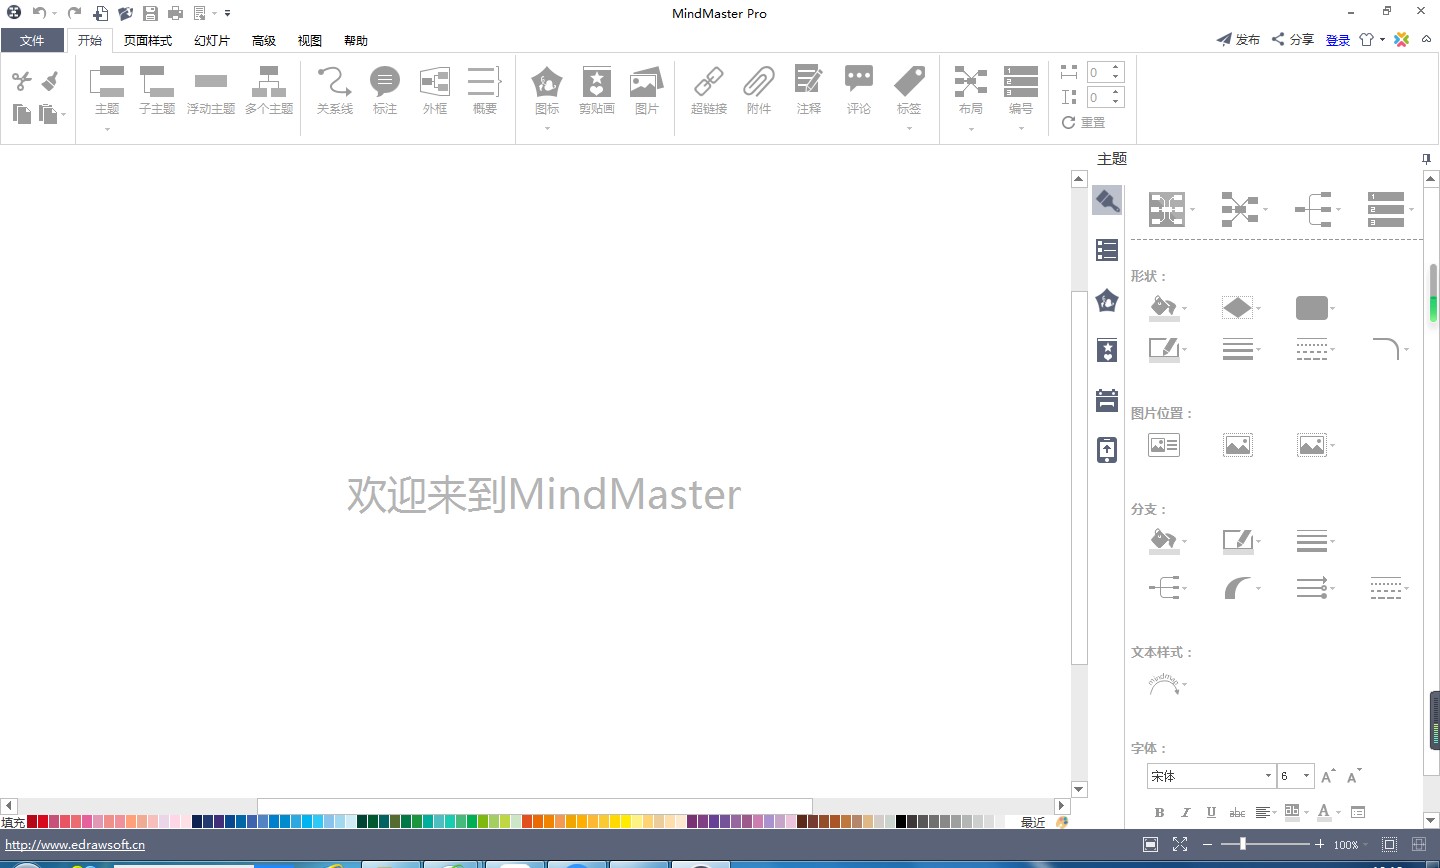Click the Reset (重置) button
The width and height of the screenshot is (1440, 868).
click(1084, 122)
